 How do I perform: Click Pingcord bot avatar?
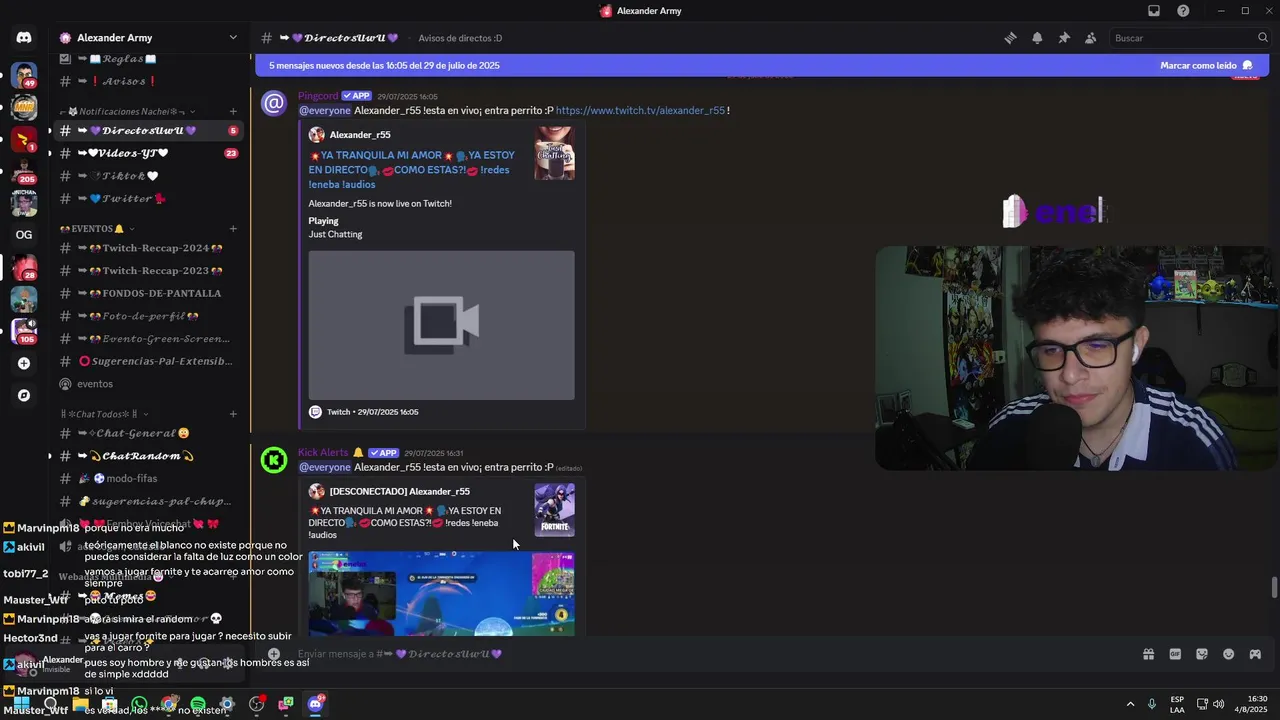[x=274, y=103]
